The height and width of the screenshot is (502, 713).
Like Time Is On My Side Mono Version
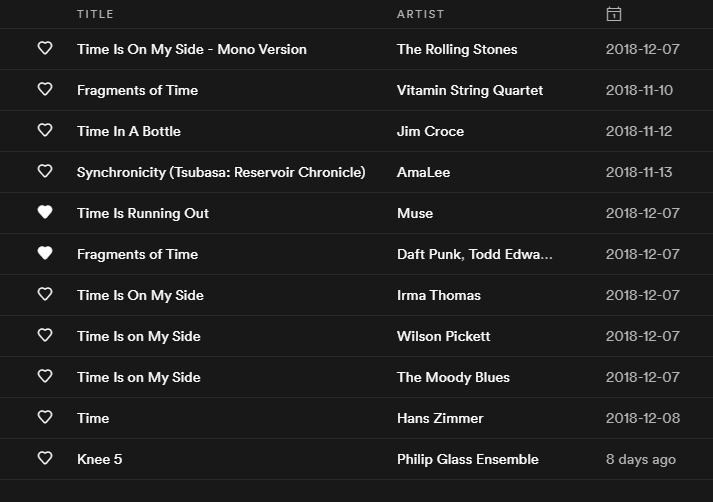coord(45,49)
